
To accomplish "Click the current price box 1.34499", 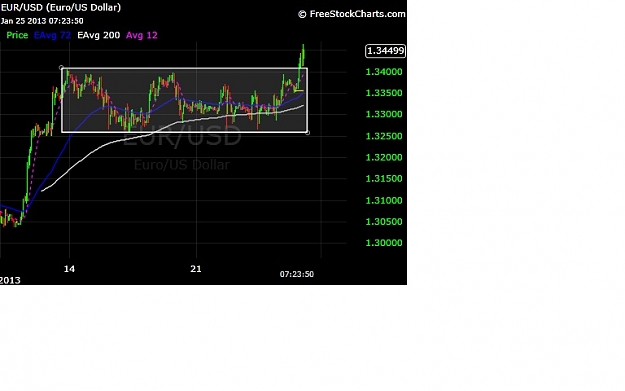I will pyautogui.click(x=385, y=51).
